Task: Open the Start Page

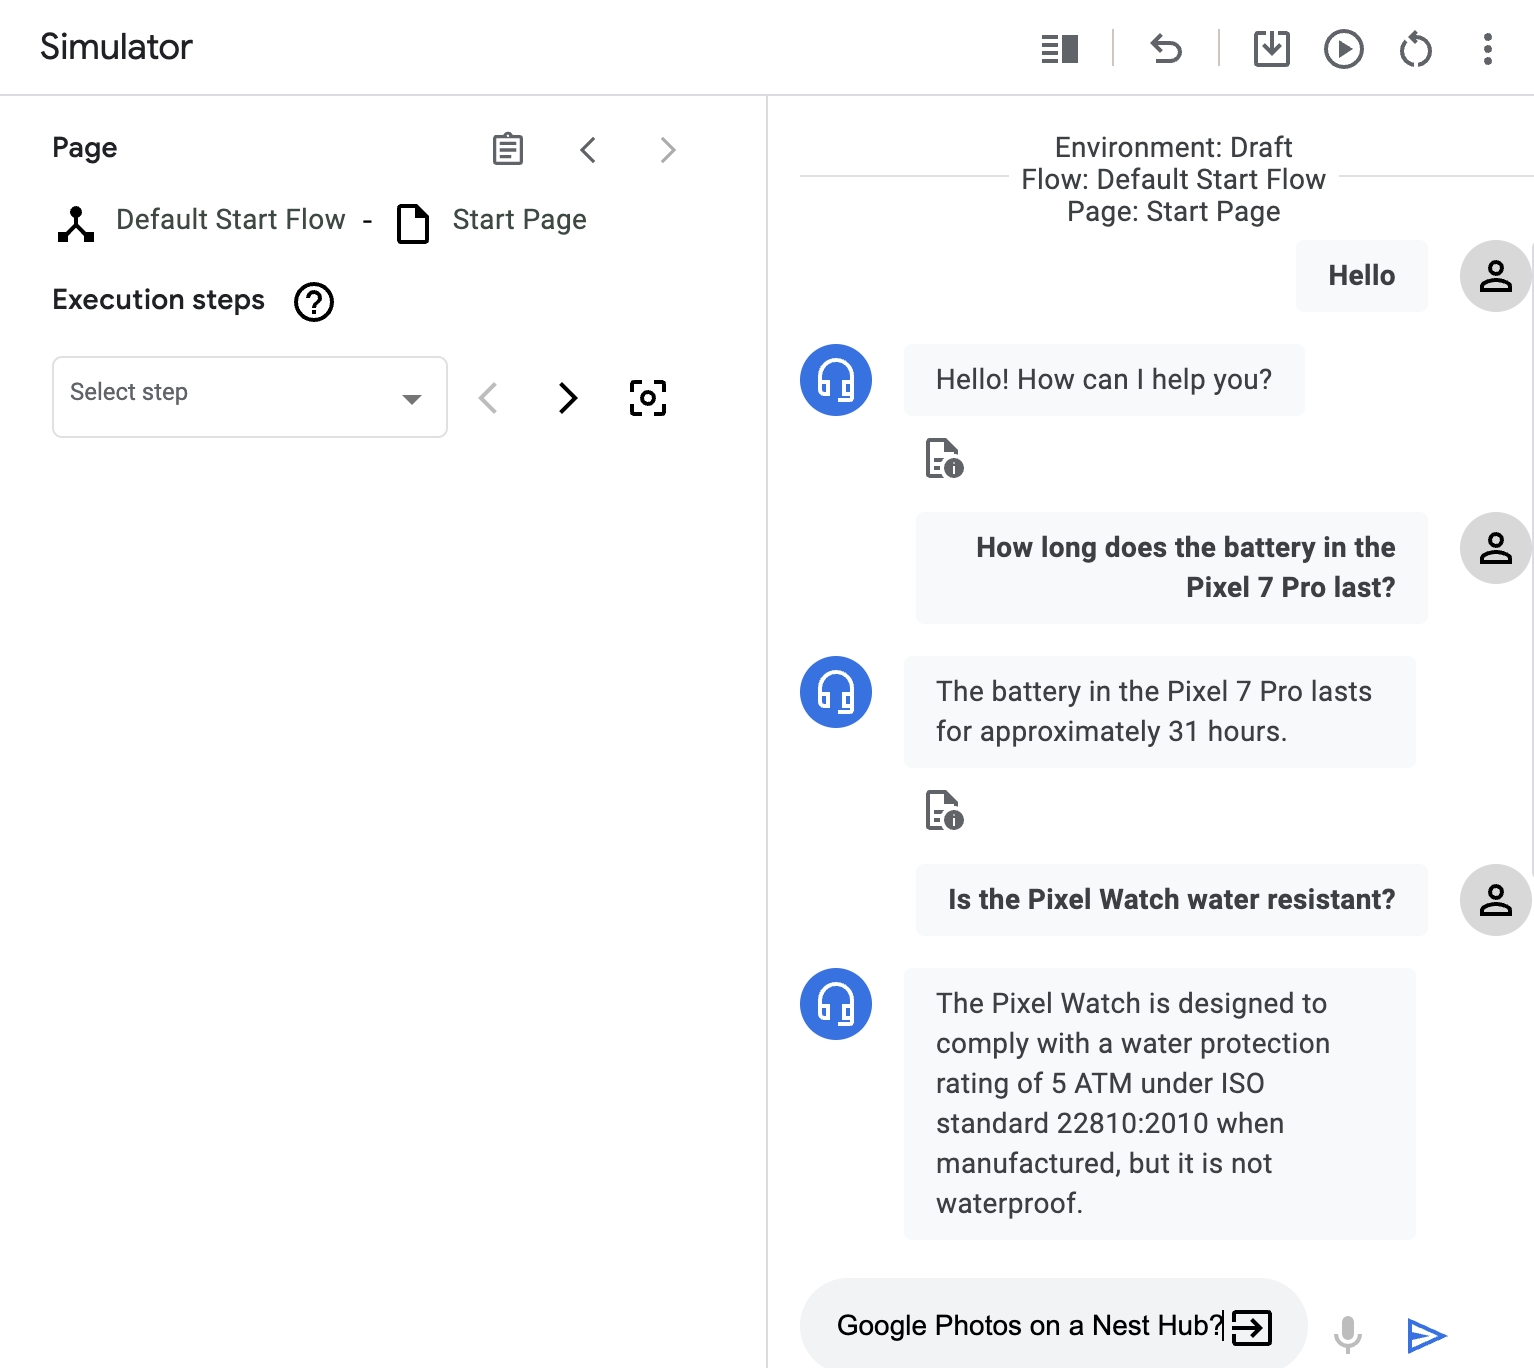Action: click(519, 219)
